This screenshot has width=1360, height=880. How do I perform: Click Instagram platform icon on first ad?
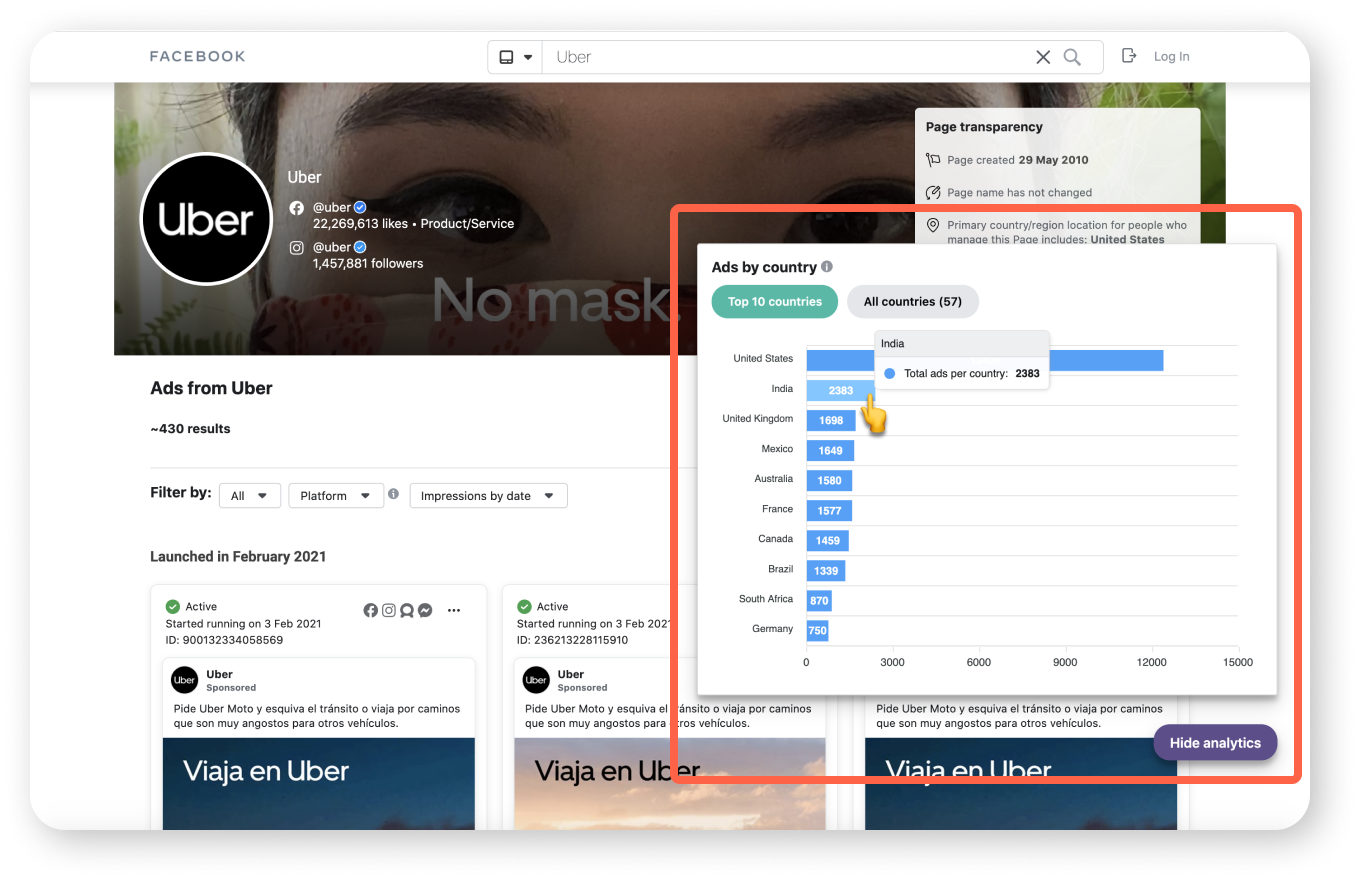(x=388, y=610)
